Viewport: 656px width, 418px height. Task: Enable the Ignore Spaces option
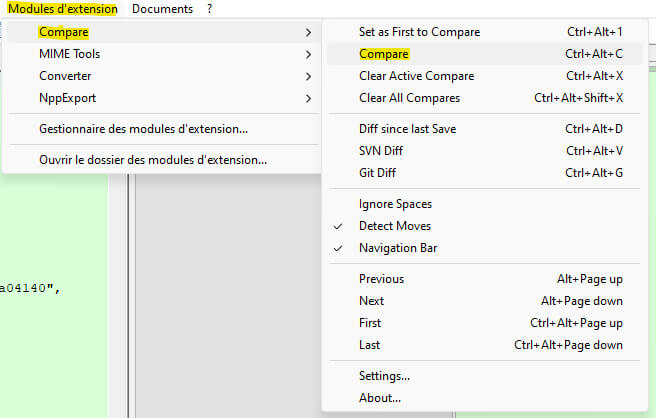point(395,204)
